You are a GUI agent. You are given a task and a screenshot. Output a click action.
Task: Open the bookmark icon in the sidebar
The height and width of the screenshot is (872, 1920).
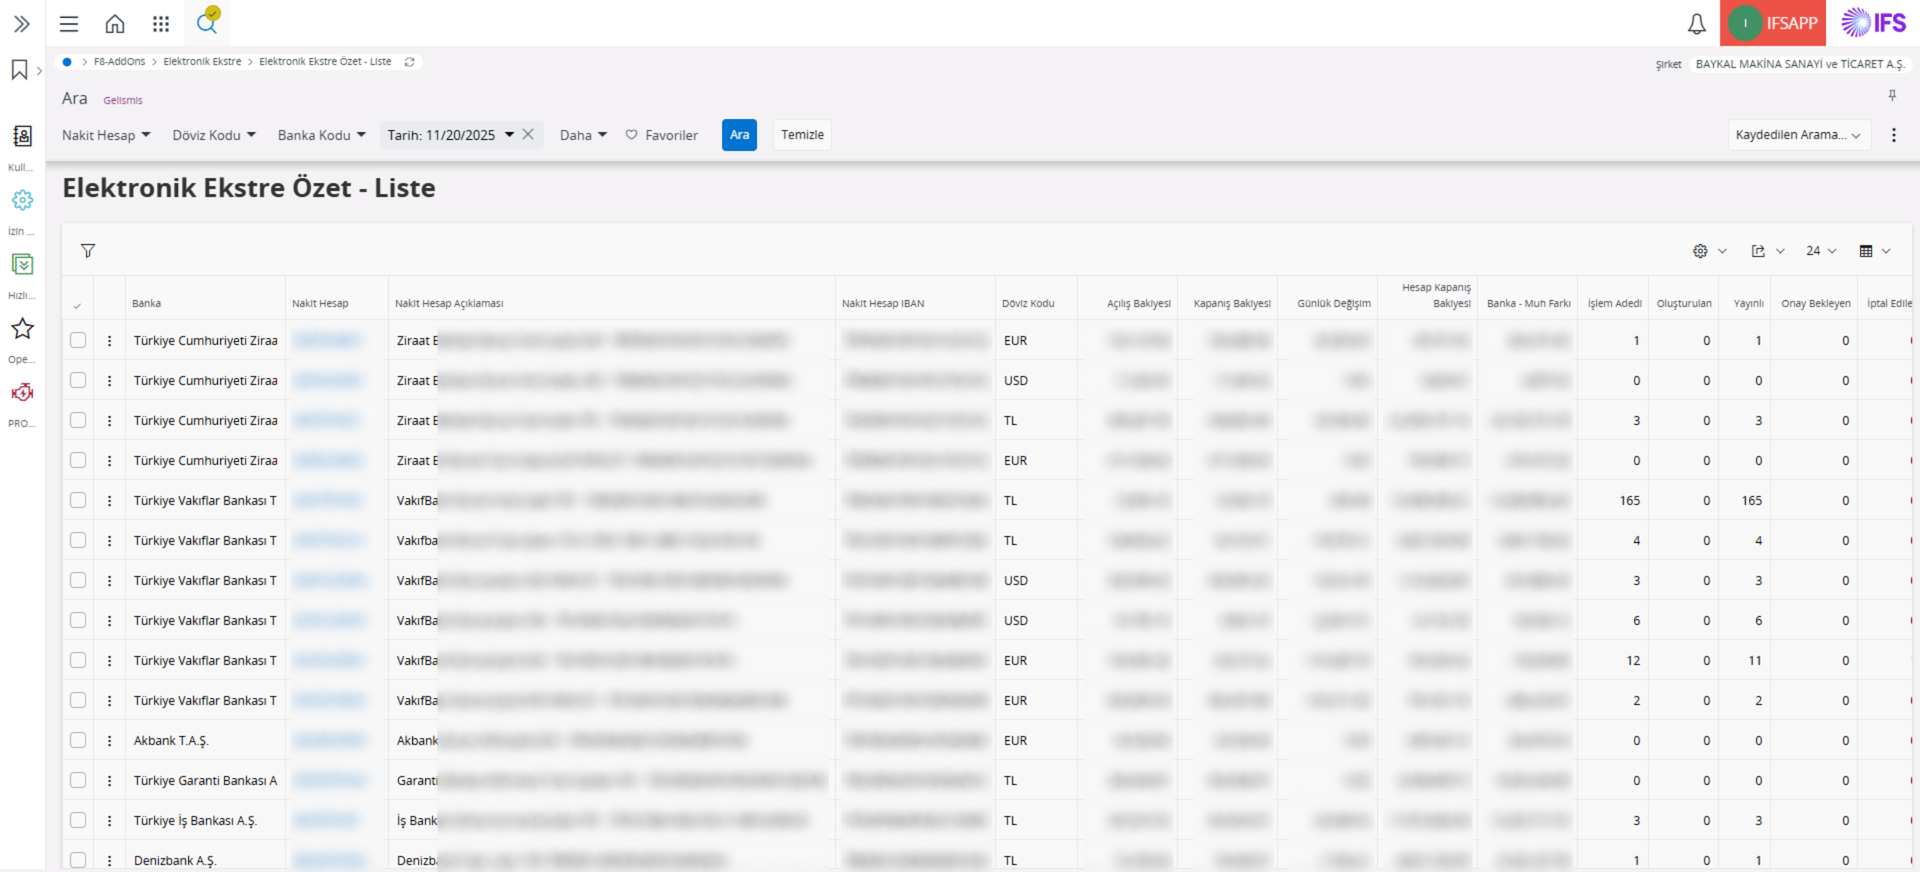point(19,70)
